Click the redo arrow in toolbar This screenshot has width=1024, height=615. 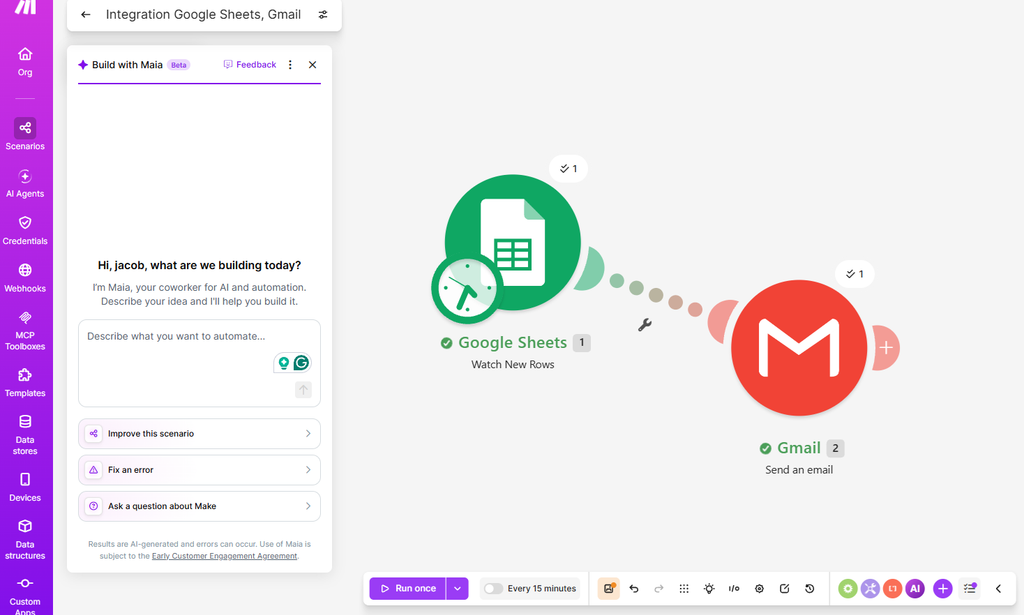(x=659, y=588)
